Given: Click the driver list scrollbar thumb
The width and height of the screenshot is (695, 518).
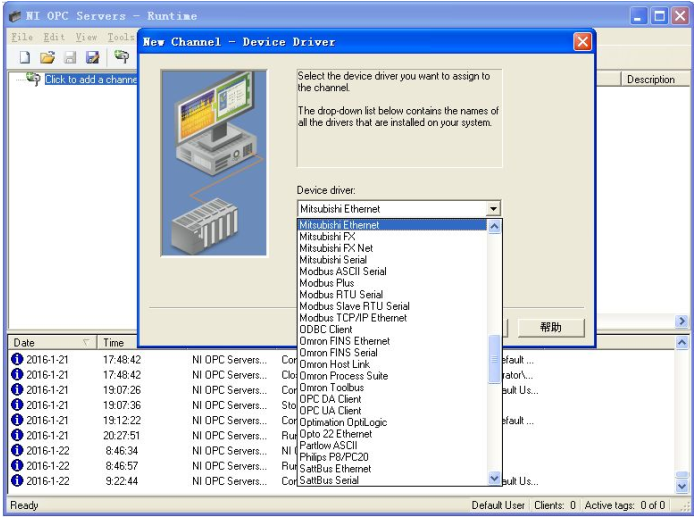Looking at the screenshot, I should [x=494, y=359].
